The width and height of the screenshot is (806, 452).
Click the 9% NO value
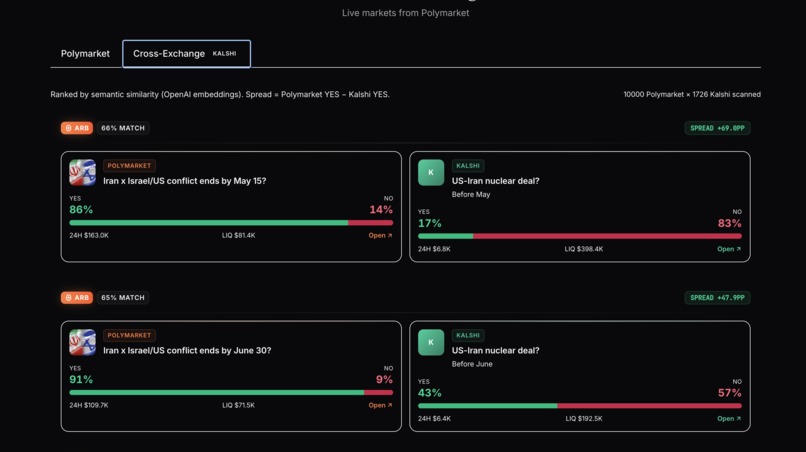[x=384, y=379]
